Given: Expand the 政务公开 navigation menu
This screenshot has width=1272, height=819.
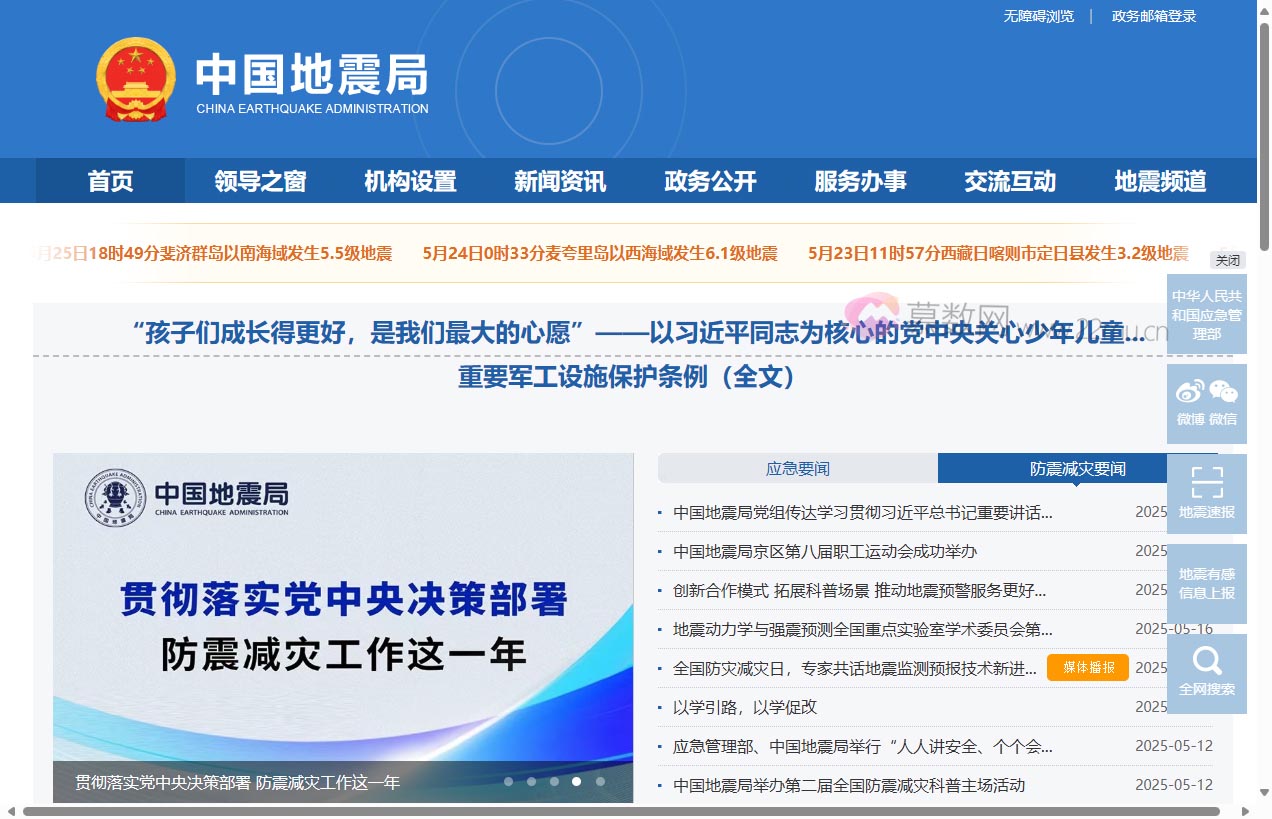Looking at the screenshot, I should pyautogui.click(x=709, y=181).
